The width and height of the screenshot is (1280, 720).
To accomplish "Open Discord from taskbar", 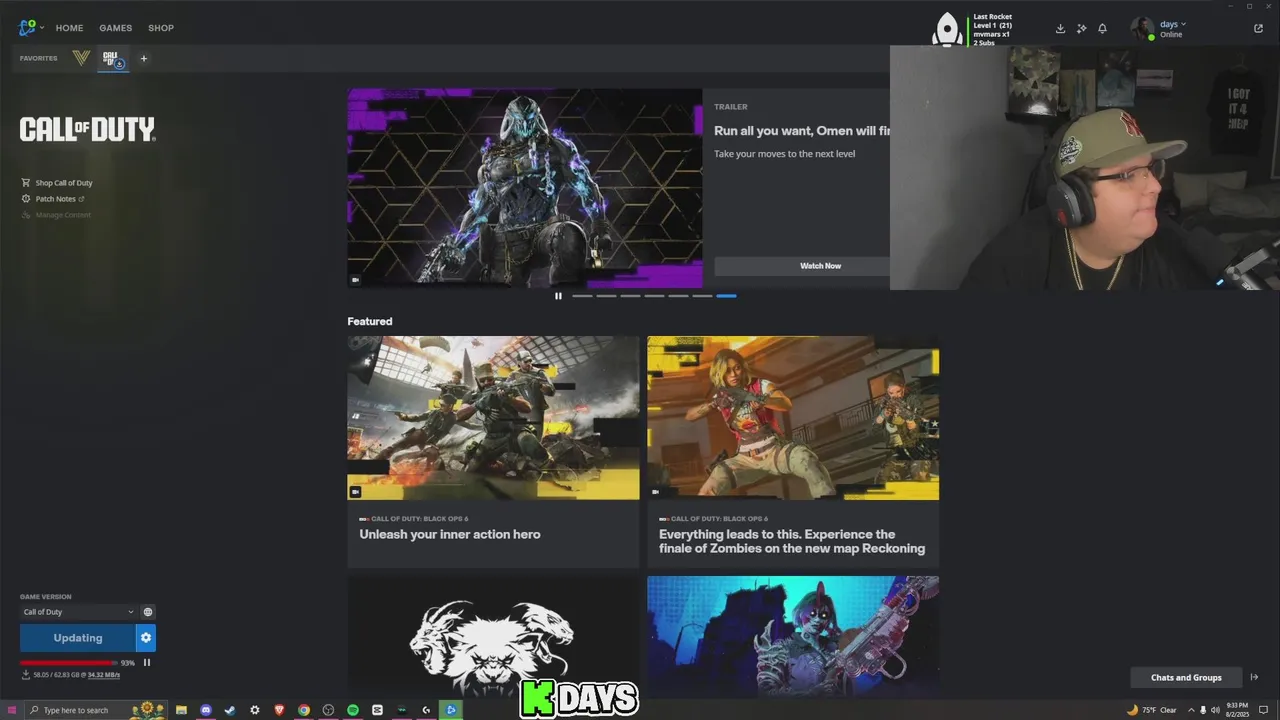I will coord(206,710).
